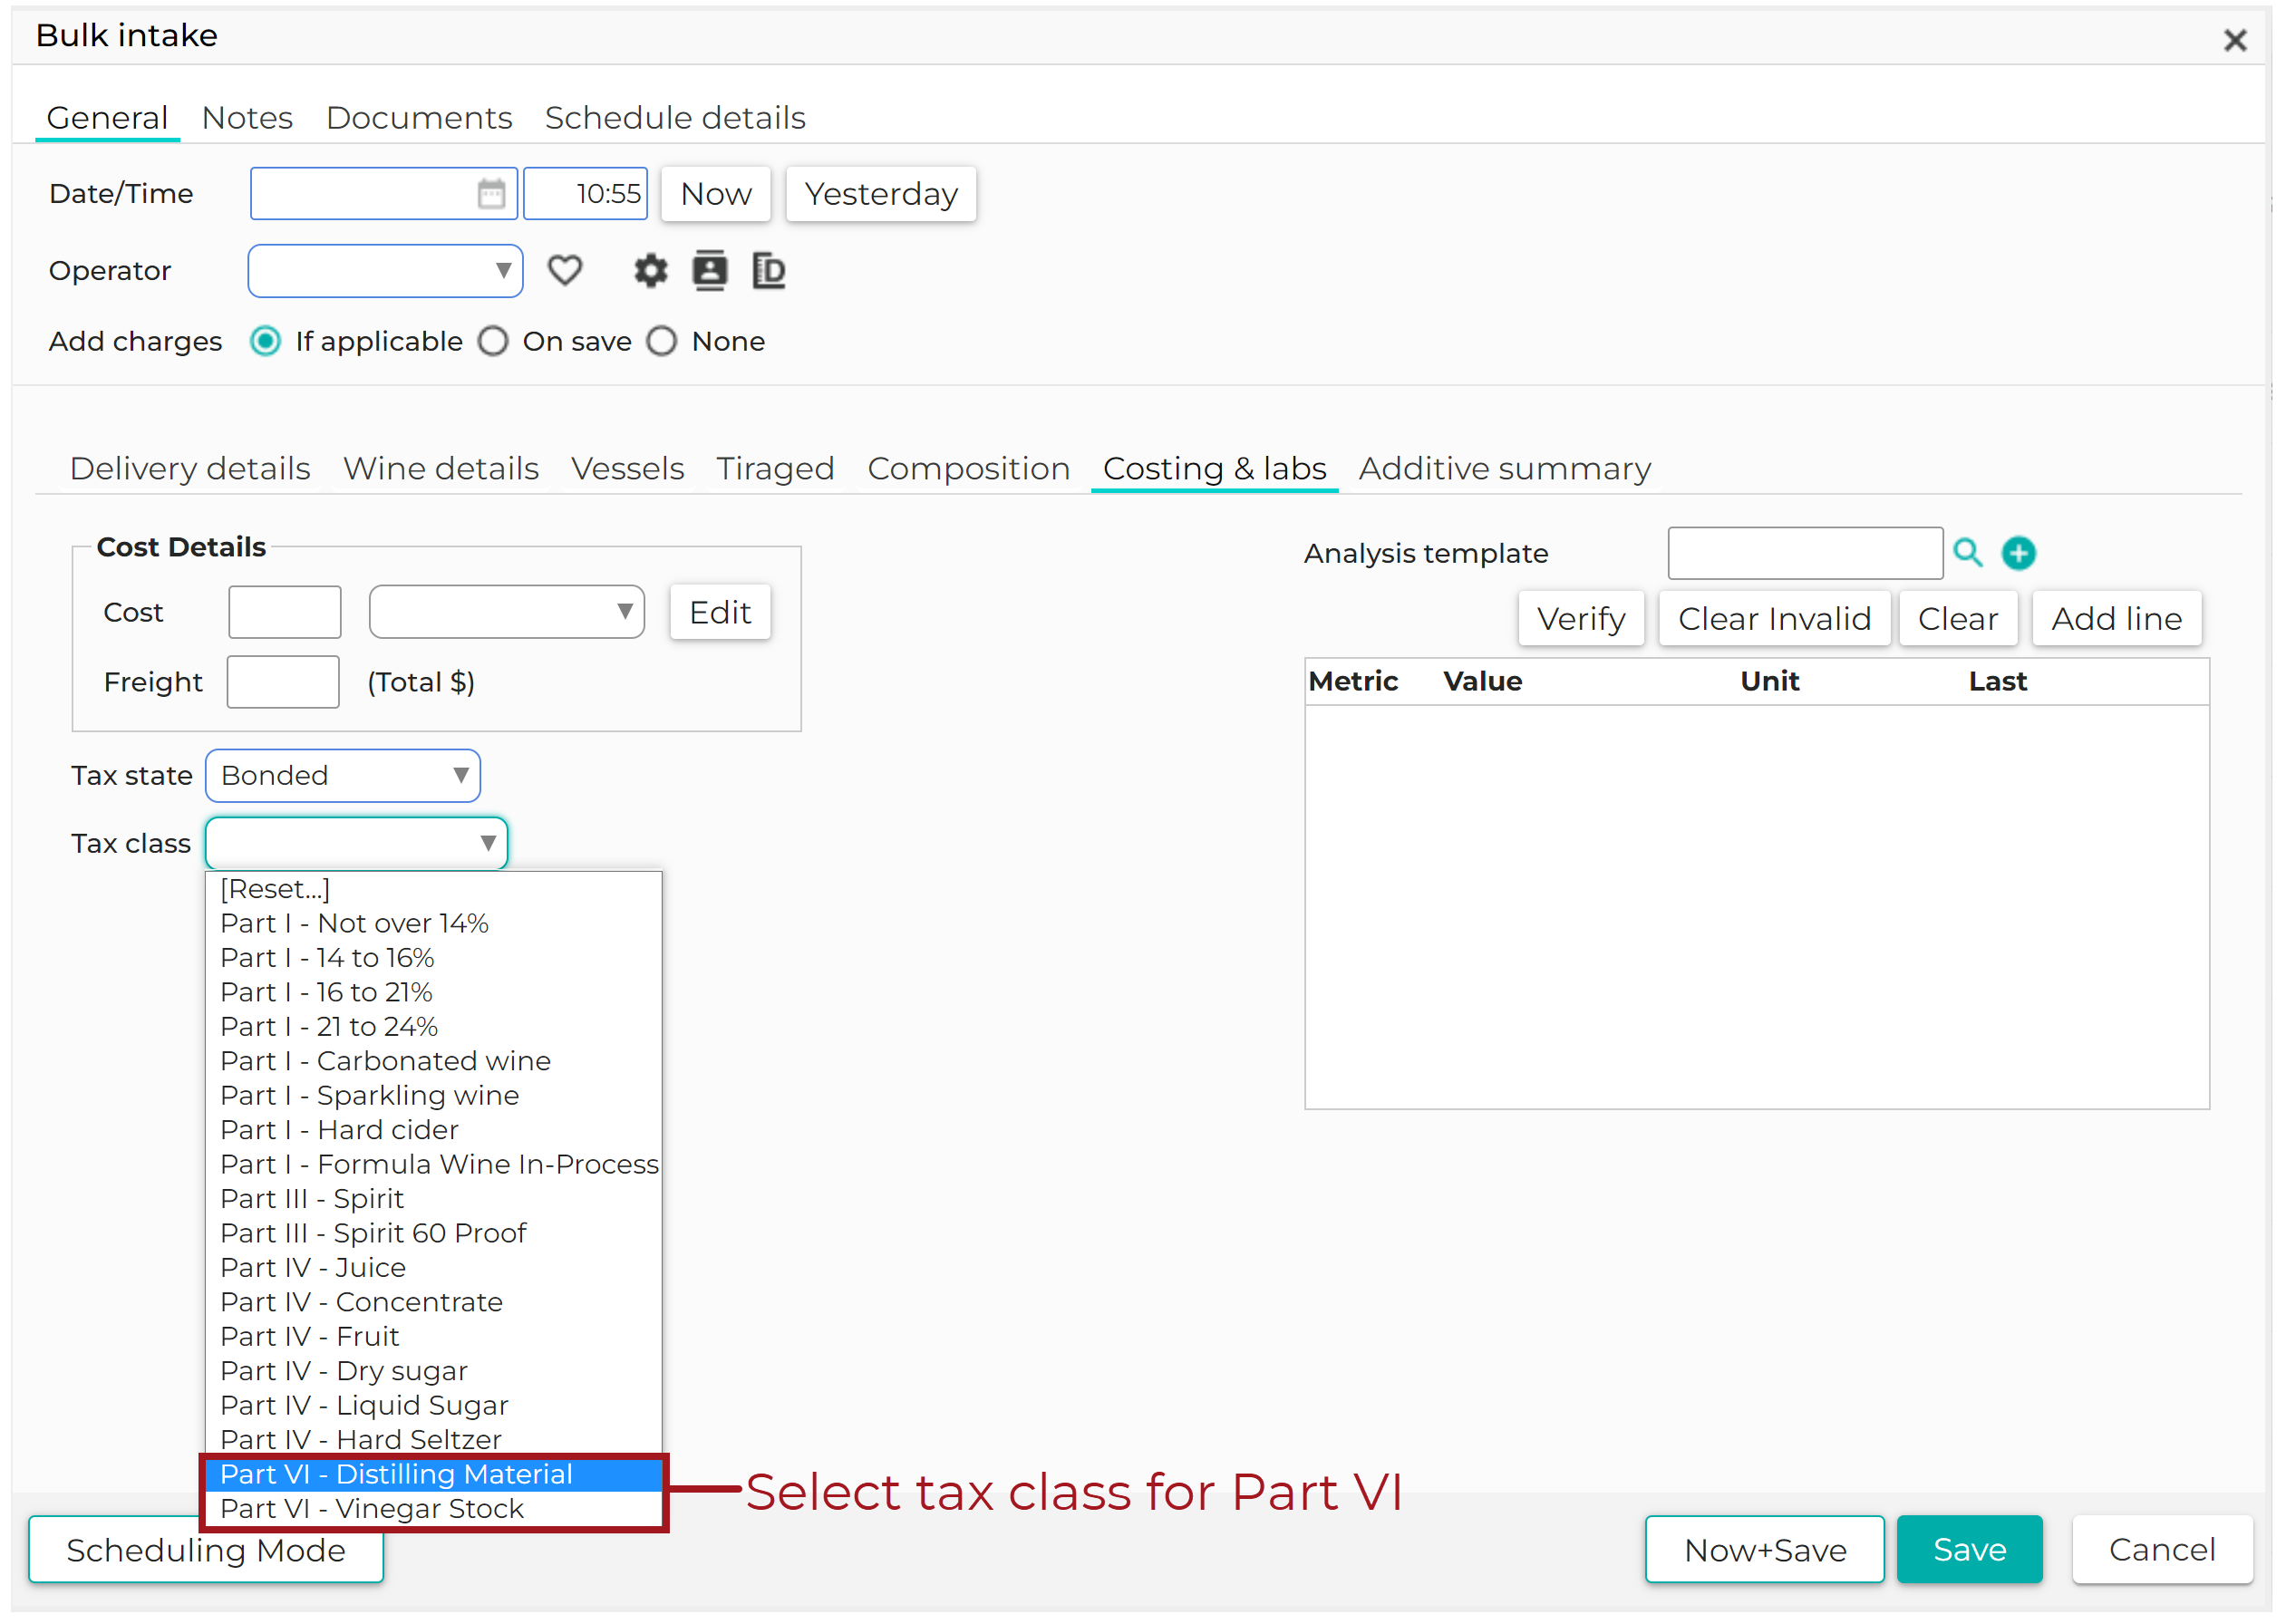The image size is (2286, 1624).
Task: Click the Verify button
Action: coord(1581,619)
